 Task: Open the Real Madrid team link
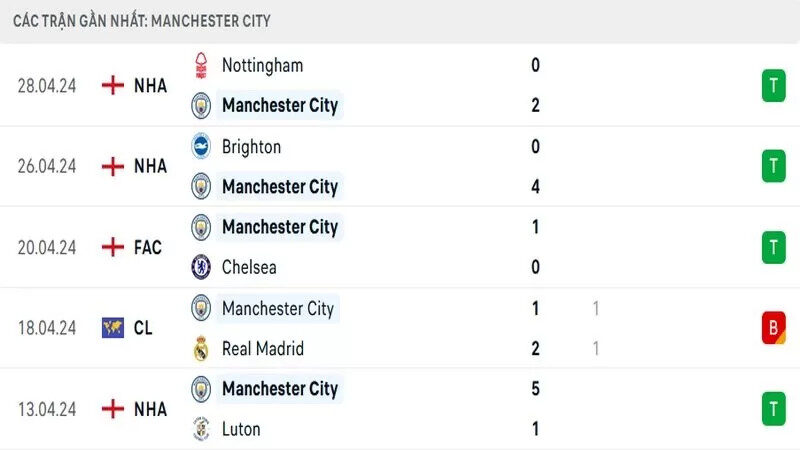(262, 348)
